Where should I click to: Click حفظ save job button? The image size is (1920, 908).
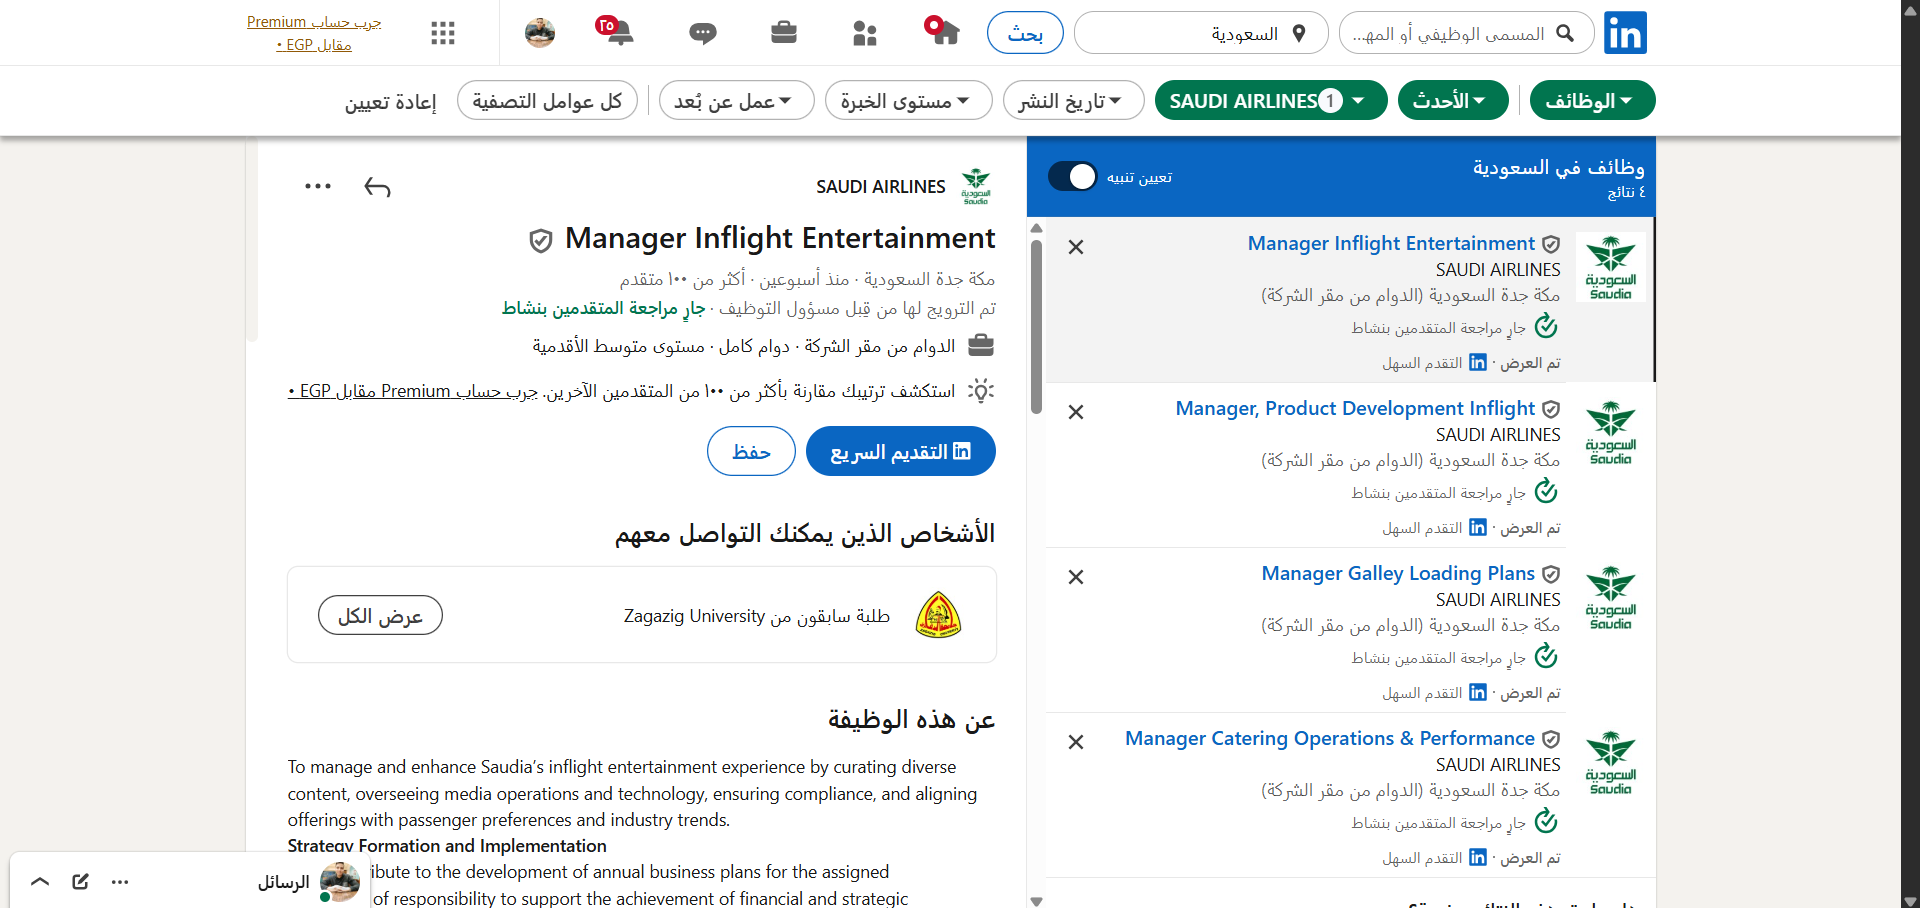pos(751,451)
